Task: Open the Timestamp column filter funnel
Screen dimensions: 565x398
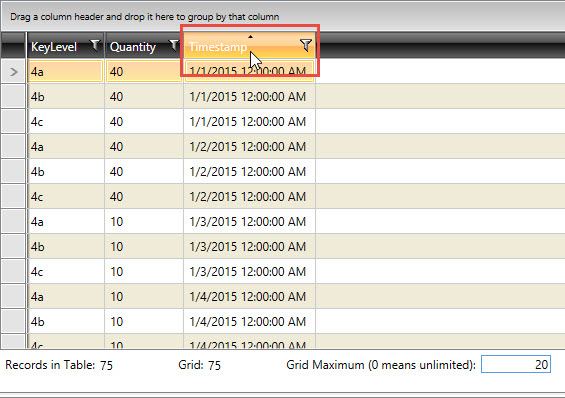Action: click(306, 45)
